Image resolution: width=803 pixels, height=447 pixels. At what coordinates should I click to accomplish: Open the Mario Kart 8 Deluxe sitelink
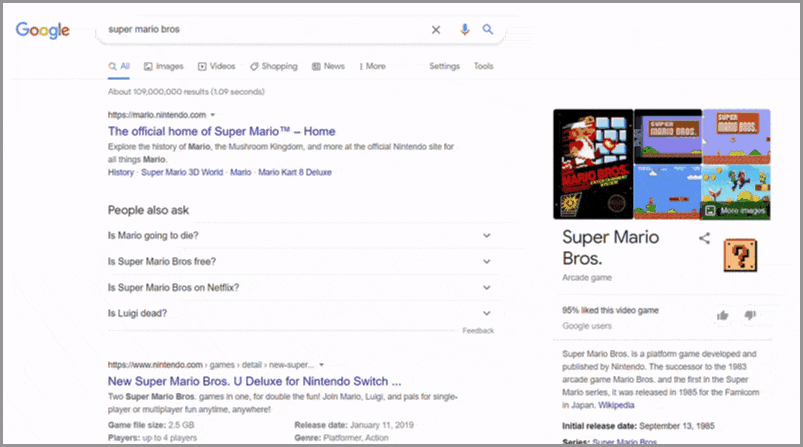point(295,172)
